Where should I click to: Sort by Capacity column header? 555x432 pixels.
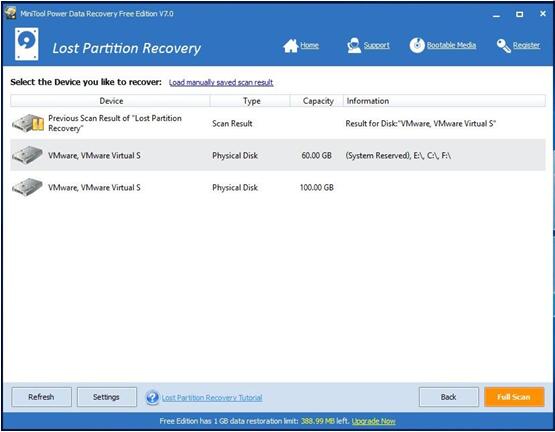click(x=317, y=101)
